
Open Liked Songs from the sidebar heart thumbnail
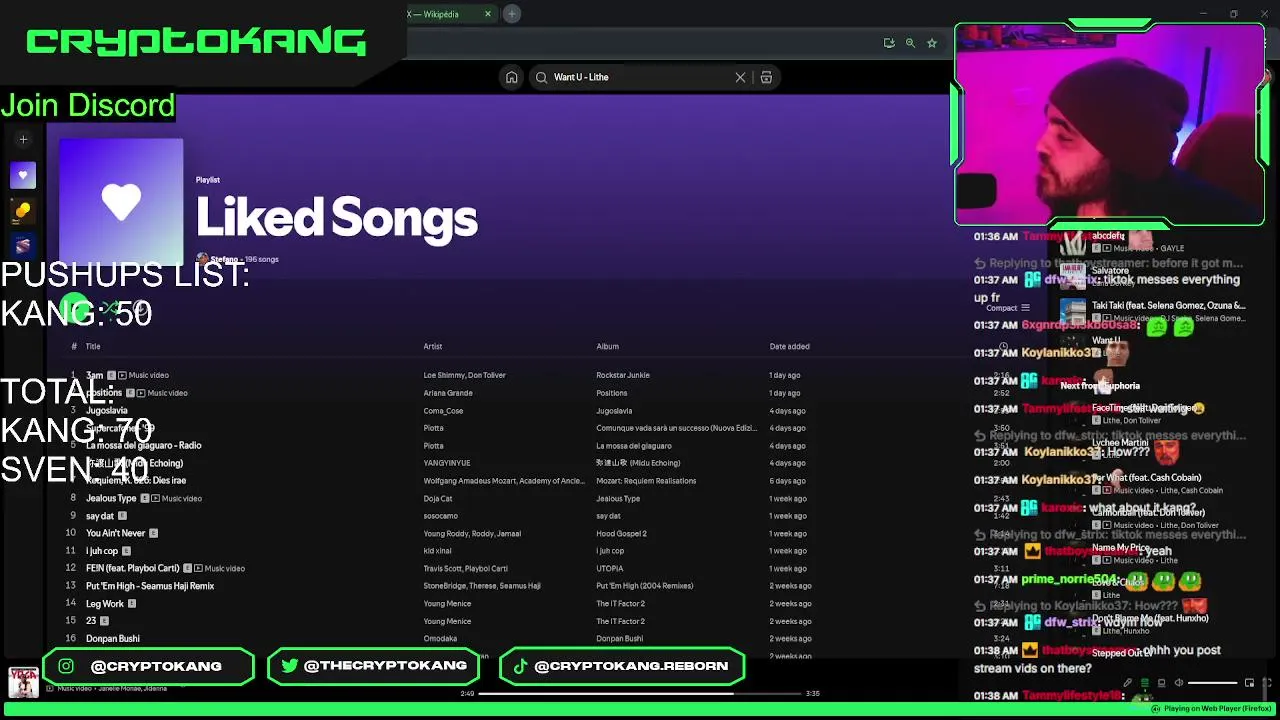pyautogui.click(x=23, y=175)
